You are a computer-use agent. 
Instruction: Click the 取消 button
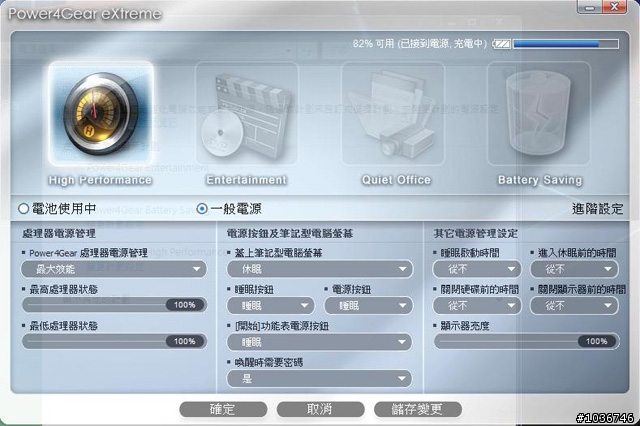click(320, 409)
